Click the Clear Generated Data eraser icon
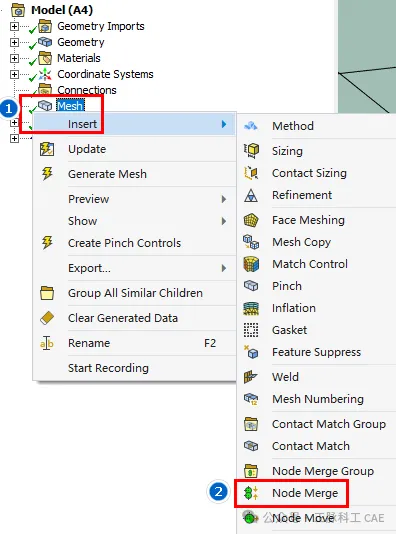Image resolution: width=396 pixels, height=534 pixels. [x=47, y=318]
